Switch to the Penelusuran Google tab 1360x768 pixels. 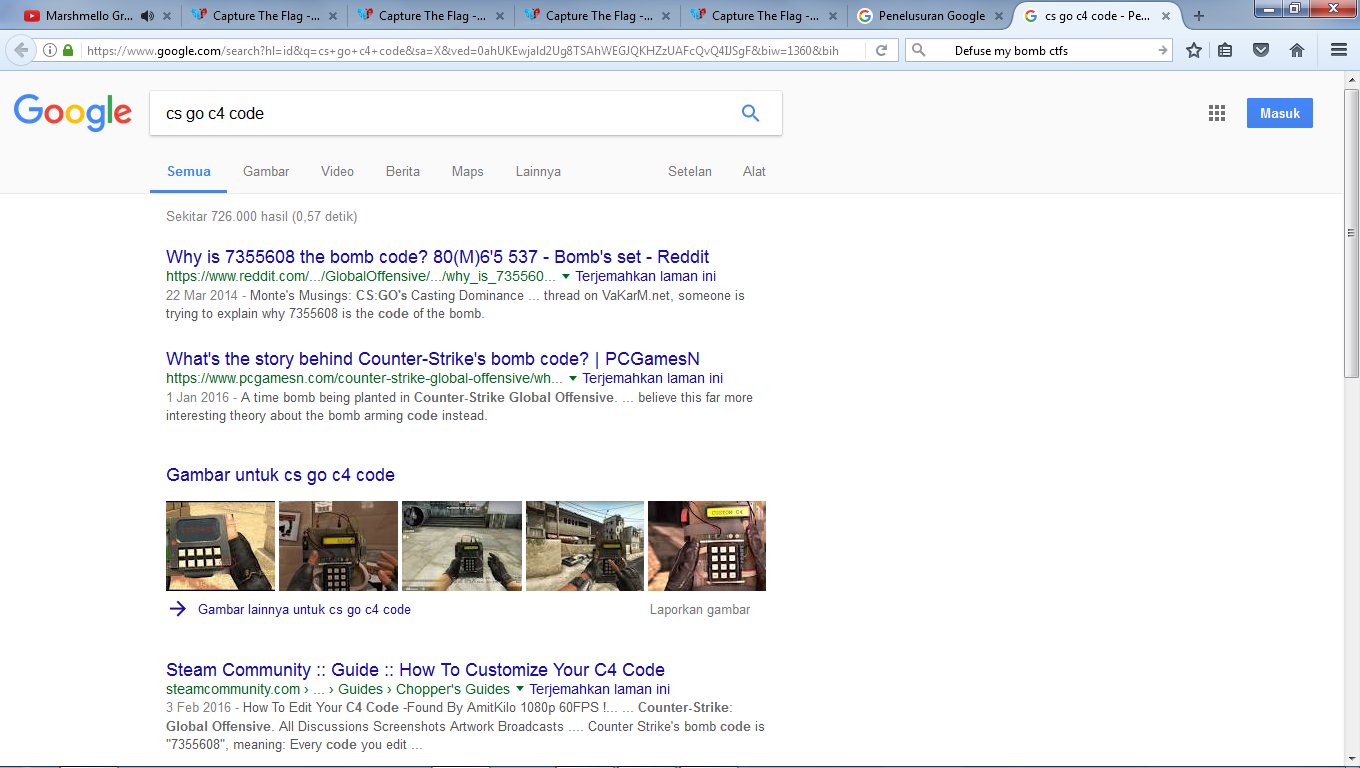point(930,16)
